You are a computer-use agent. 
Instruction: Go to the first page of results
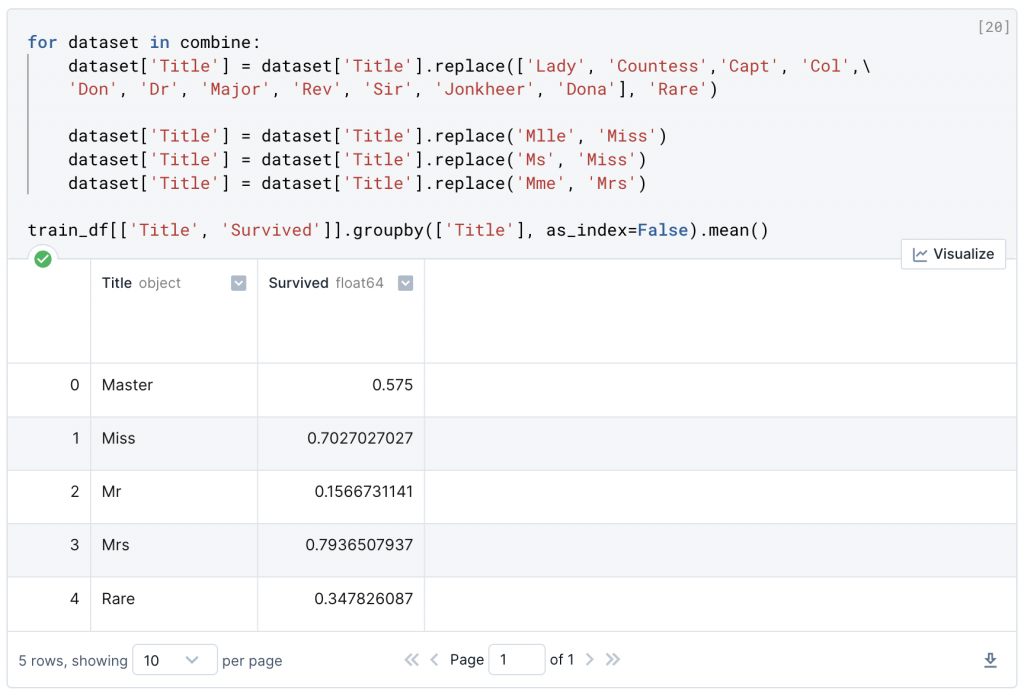point(411,660)
